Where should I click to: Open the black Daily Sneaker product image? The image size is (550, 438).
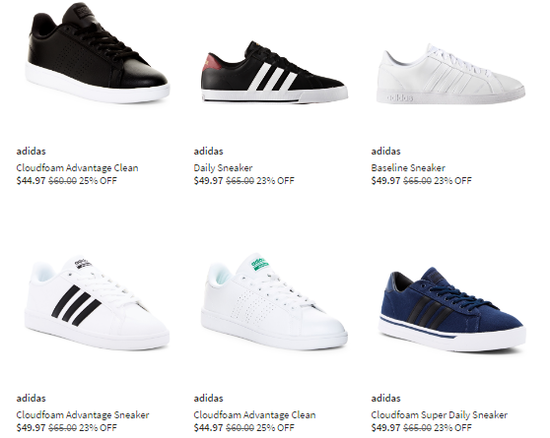(274, 72)
